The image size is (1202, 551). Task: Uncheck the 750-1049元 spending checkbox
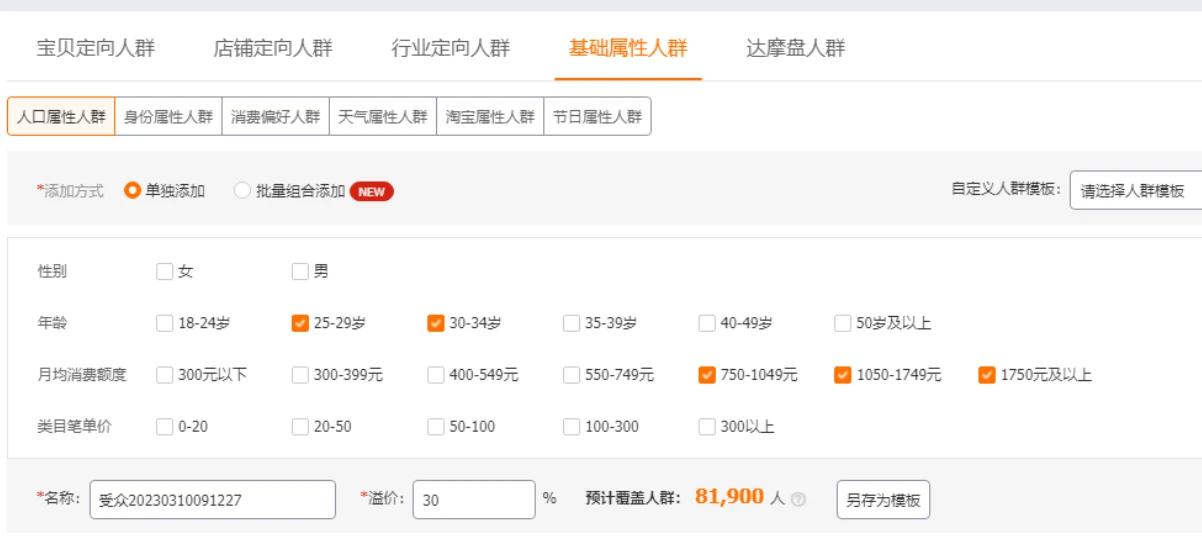(x=705, y=375)
